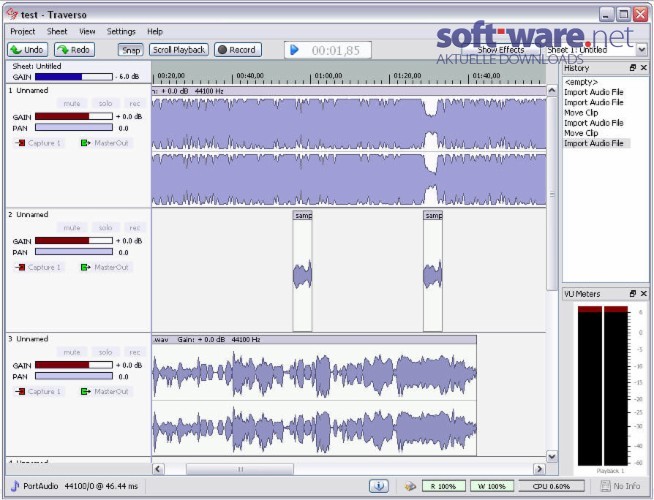Click track 2 Capture 1 input icon

point(20,267)
